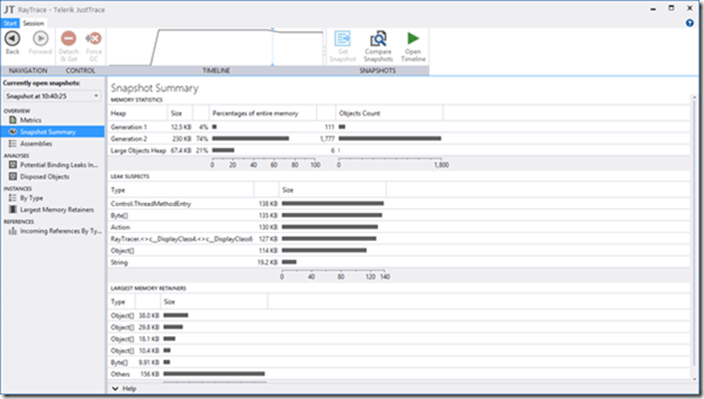Screen dimensions: 704x399
Task: Click the green Open Timeline icon
Action: 413,38
